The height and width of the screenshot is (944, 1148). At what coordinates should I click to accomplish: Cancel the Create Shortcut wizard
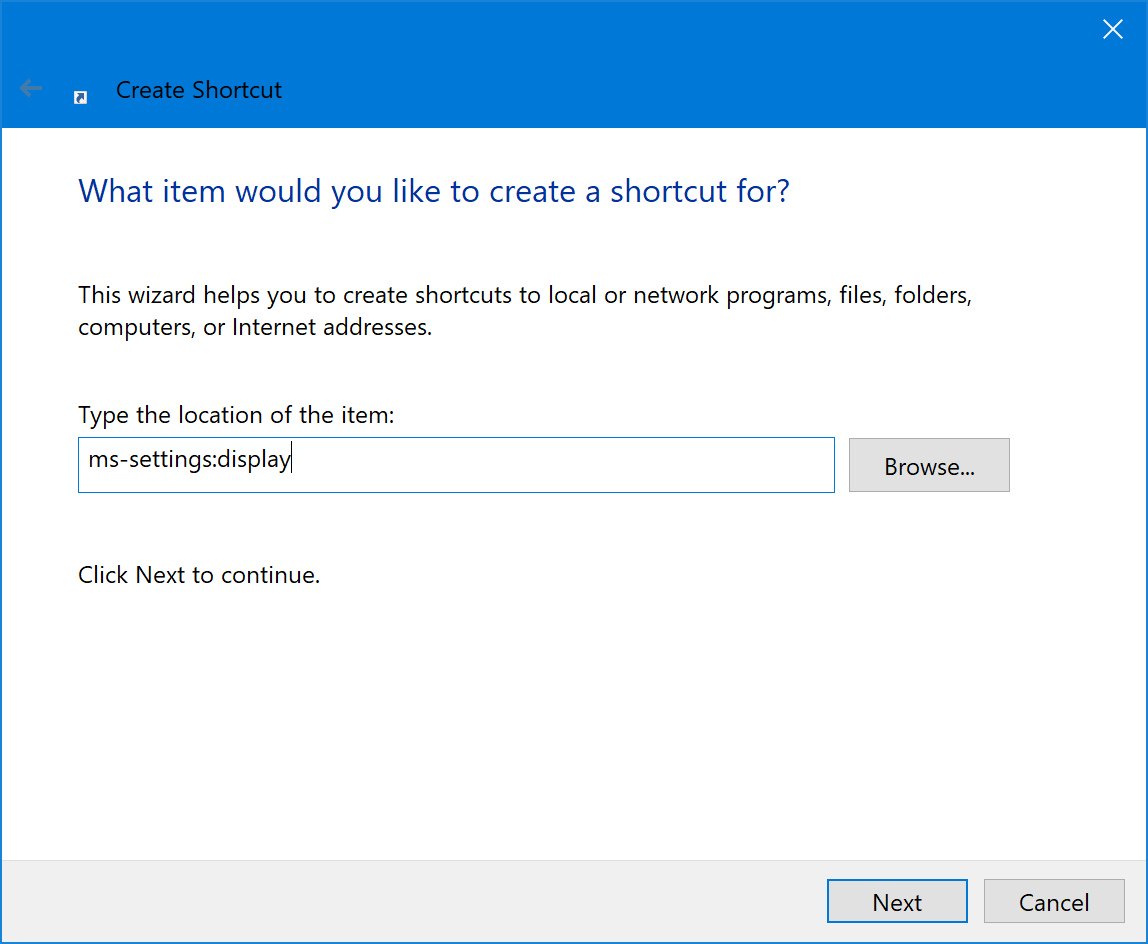click(1054, 901)
